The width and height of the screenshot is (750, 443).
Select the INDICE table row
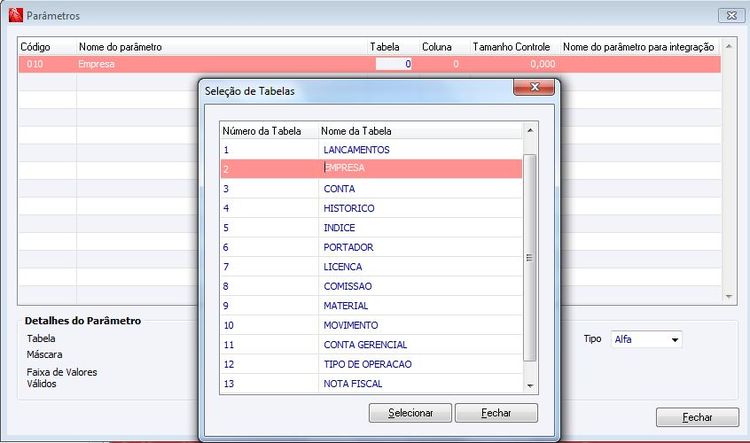(371, 228)
